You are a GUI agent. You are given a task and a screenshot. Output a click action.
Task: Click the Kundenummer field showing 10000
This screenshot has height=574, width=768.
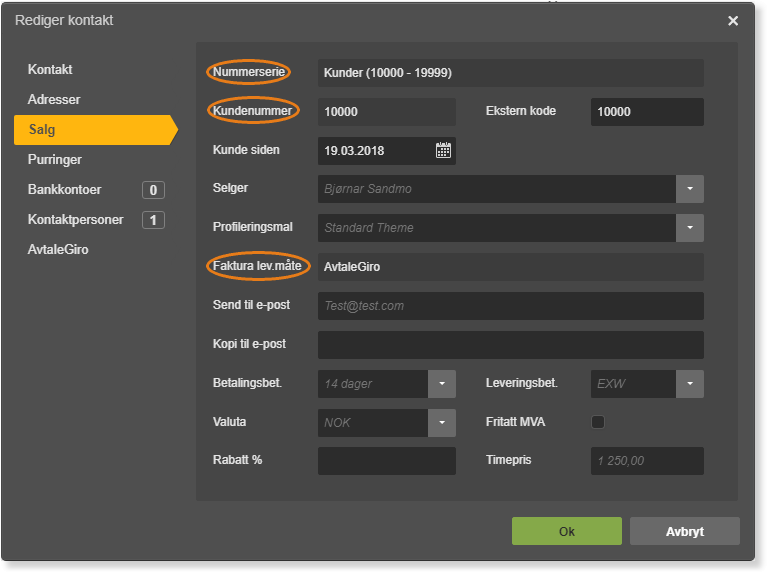pos(387,112)
